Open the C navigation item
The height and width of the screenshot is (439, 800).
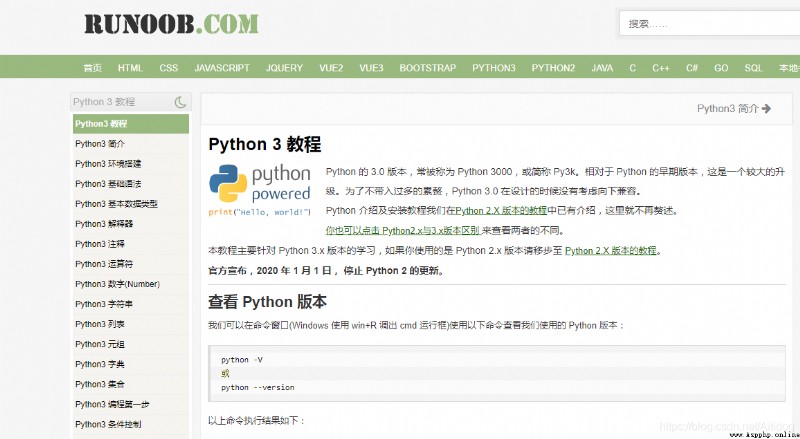point(632,68)
